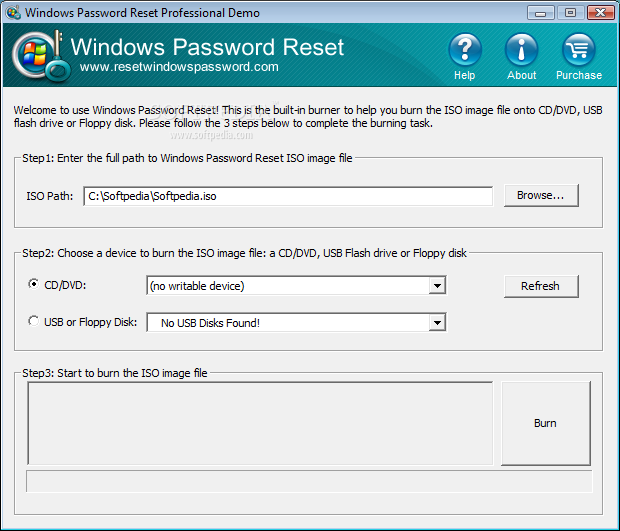The height and width of the screenshot is (531, 620).
Task: Click the Burn button
Action: tap(546, 423)
